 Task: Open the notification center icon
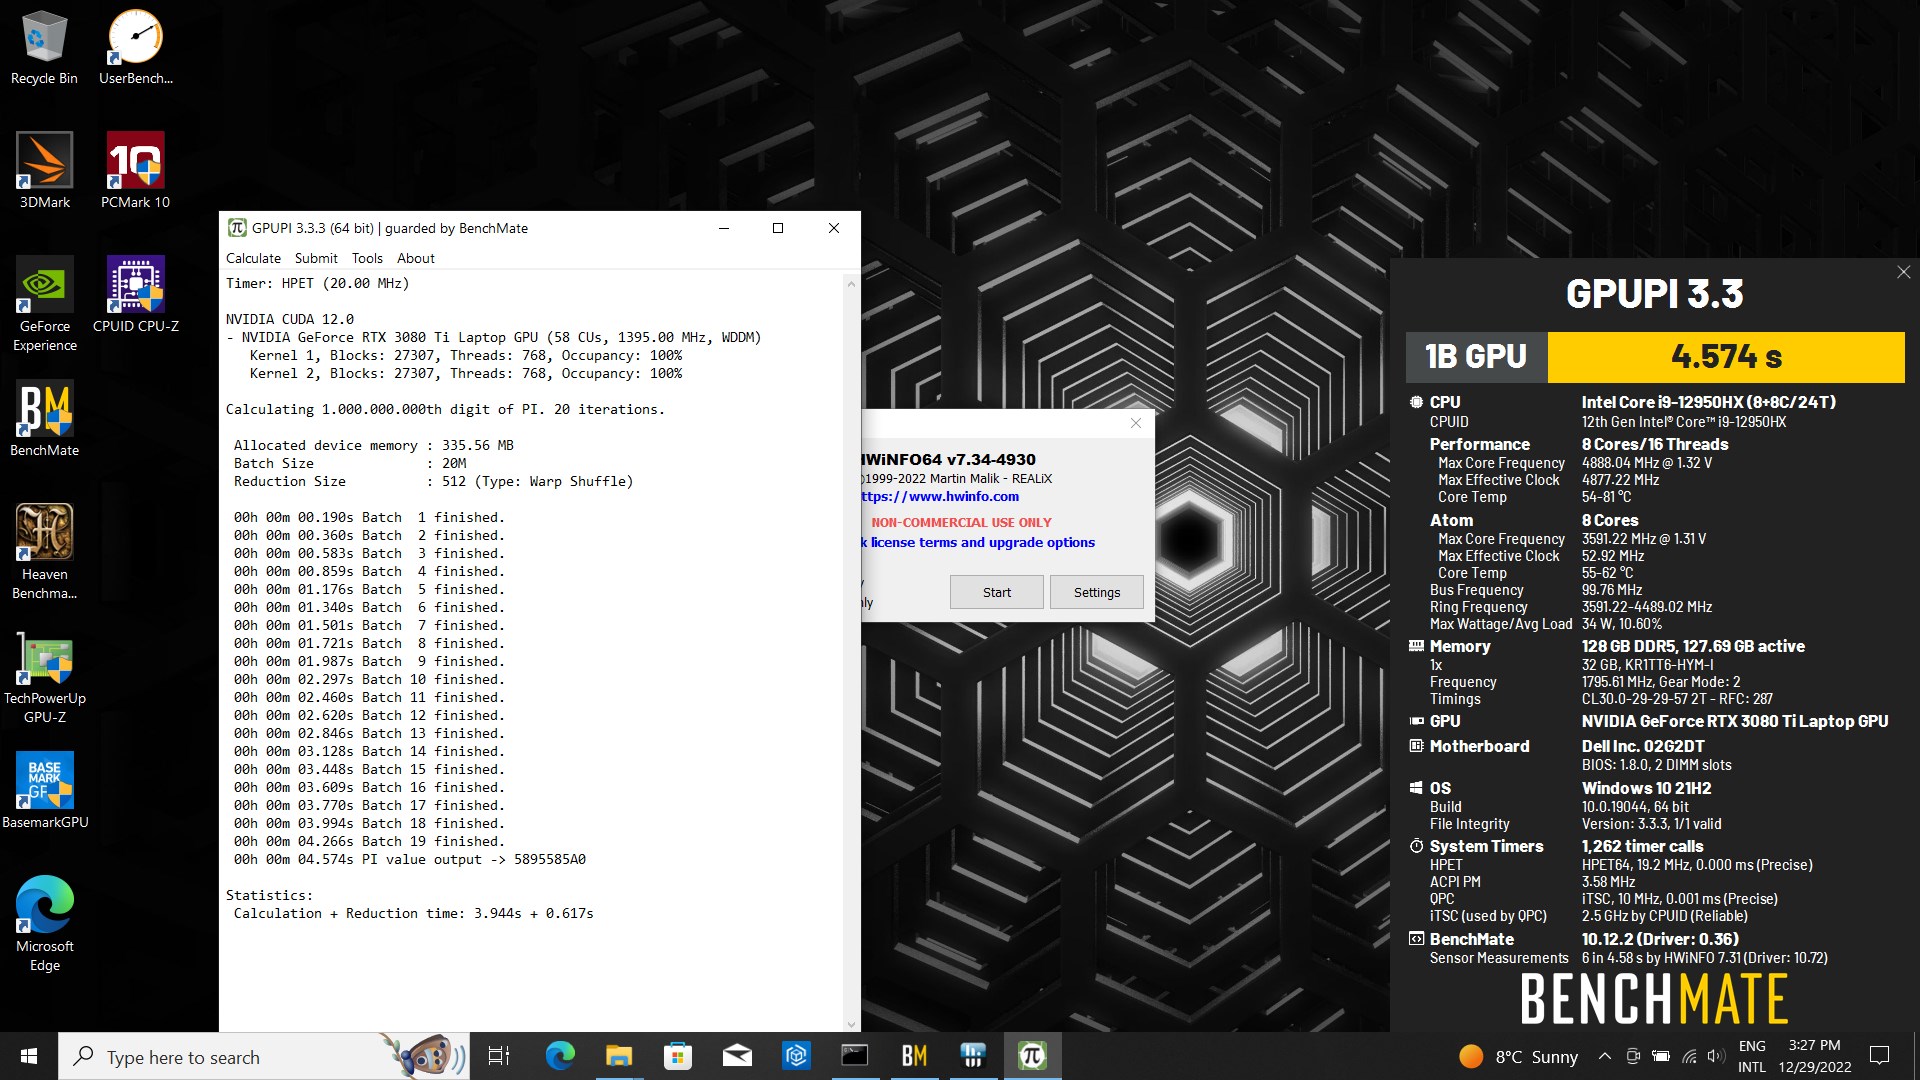pyautogui.click(x=1880, y=1056)
